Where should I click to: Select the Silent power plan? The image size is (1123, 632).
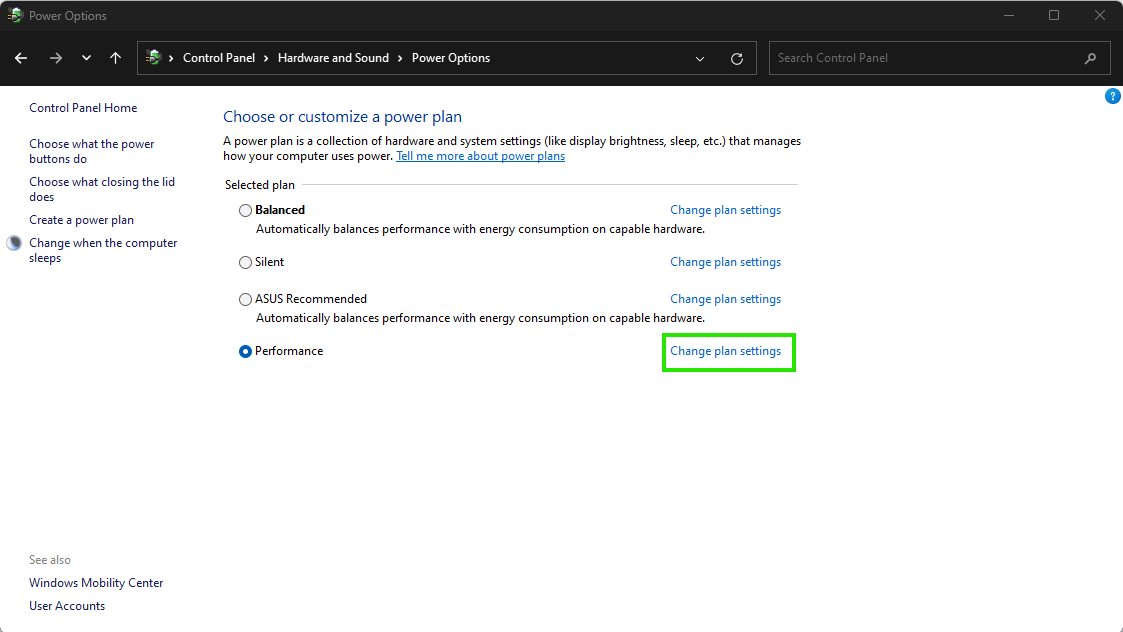click(x=245, y=263)
